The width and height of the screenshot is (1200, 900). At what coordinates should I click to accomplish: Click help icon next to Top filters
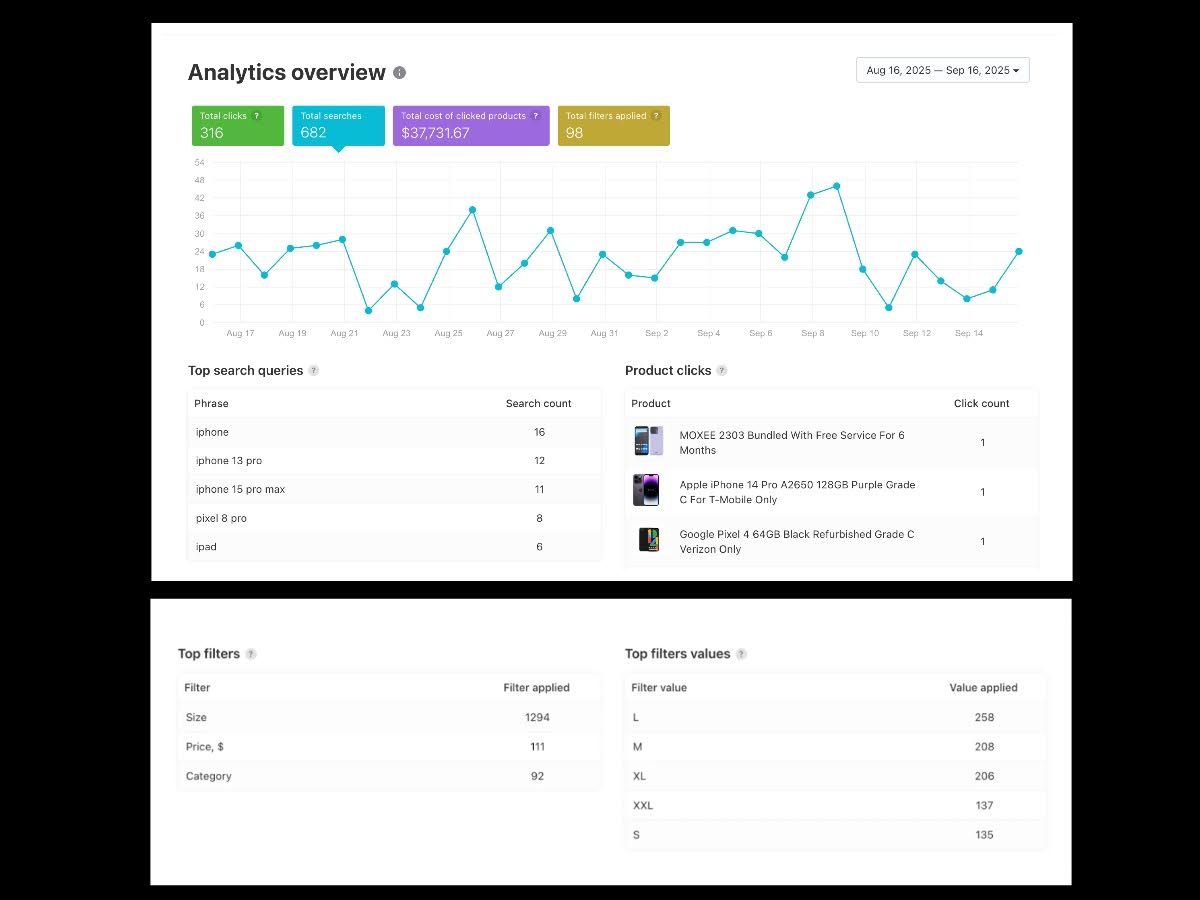click(x=251, y=654)
